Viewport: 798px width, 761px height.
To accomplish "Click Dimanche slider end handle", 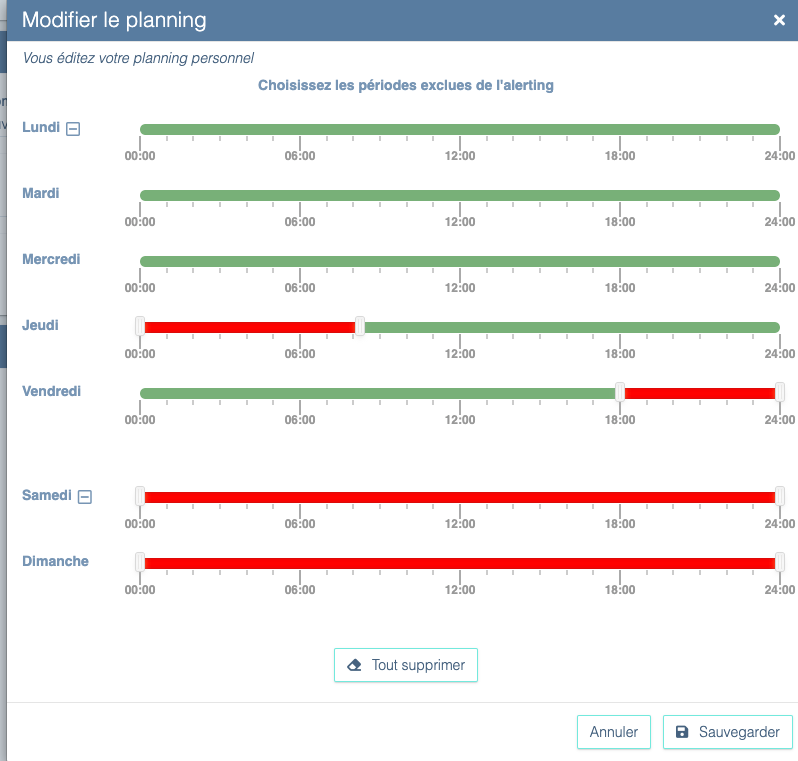I will 780,562.
